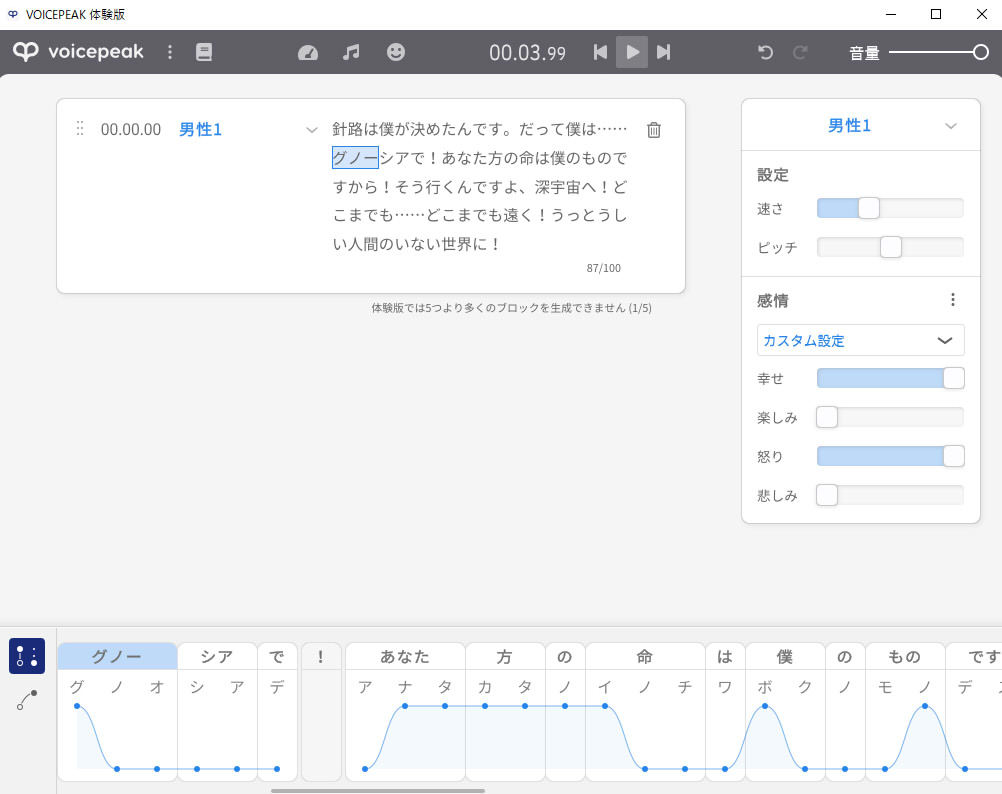The height and width of the screenshot is (794, 1002).
Task: Click the horizontal scrollbar at bottom
Action: [378, 790]
